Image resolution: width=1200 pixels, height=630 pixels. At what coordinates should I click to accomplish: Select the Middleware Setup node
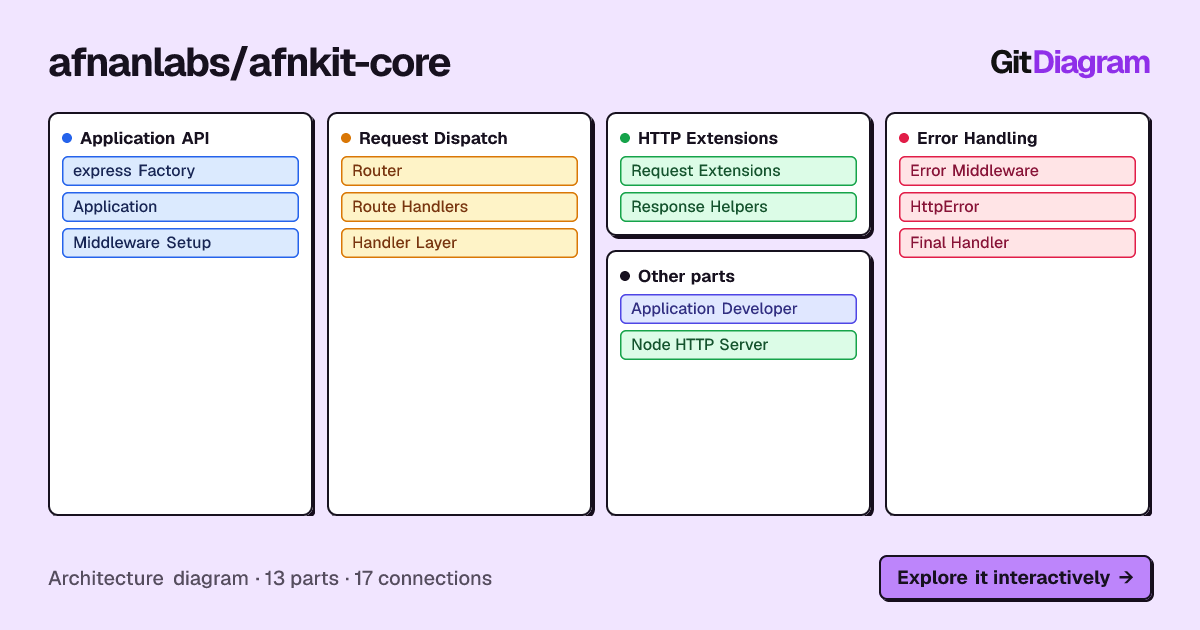[180, 243]
